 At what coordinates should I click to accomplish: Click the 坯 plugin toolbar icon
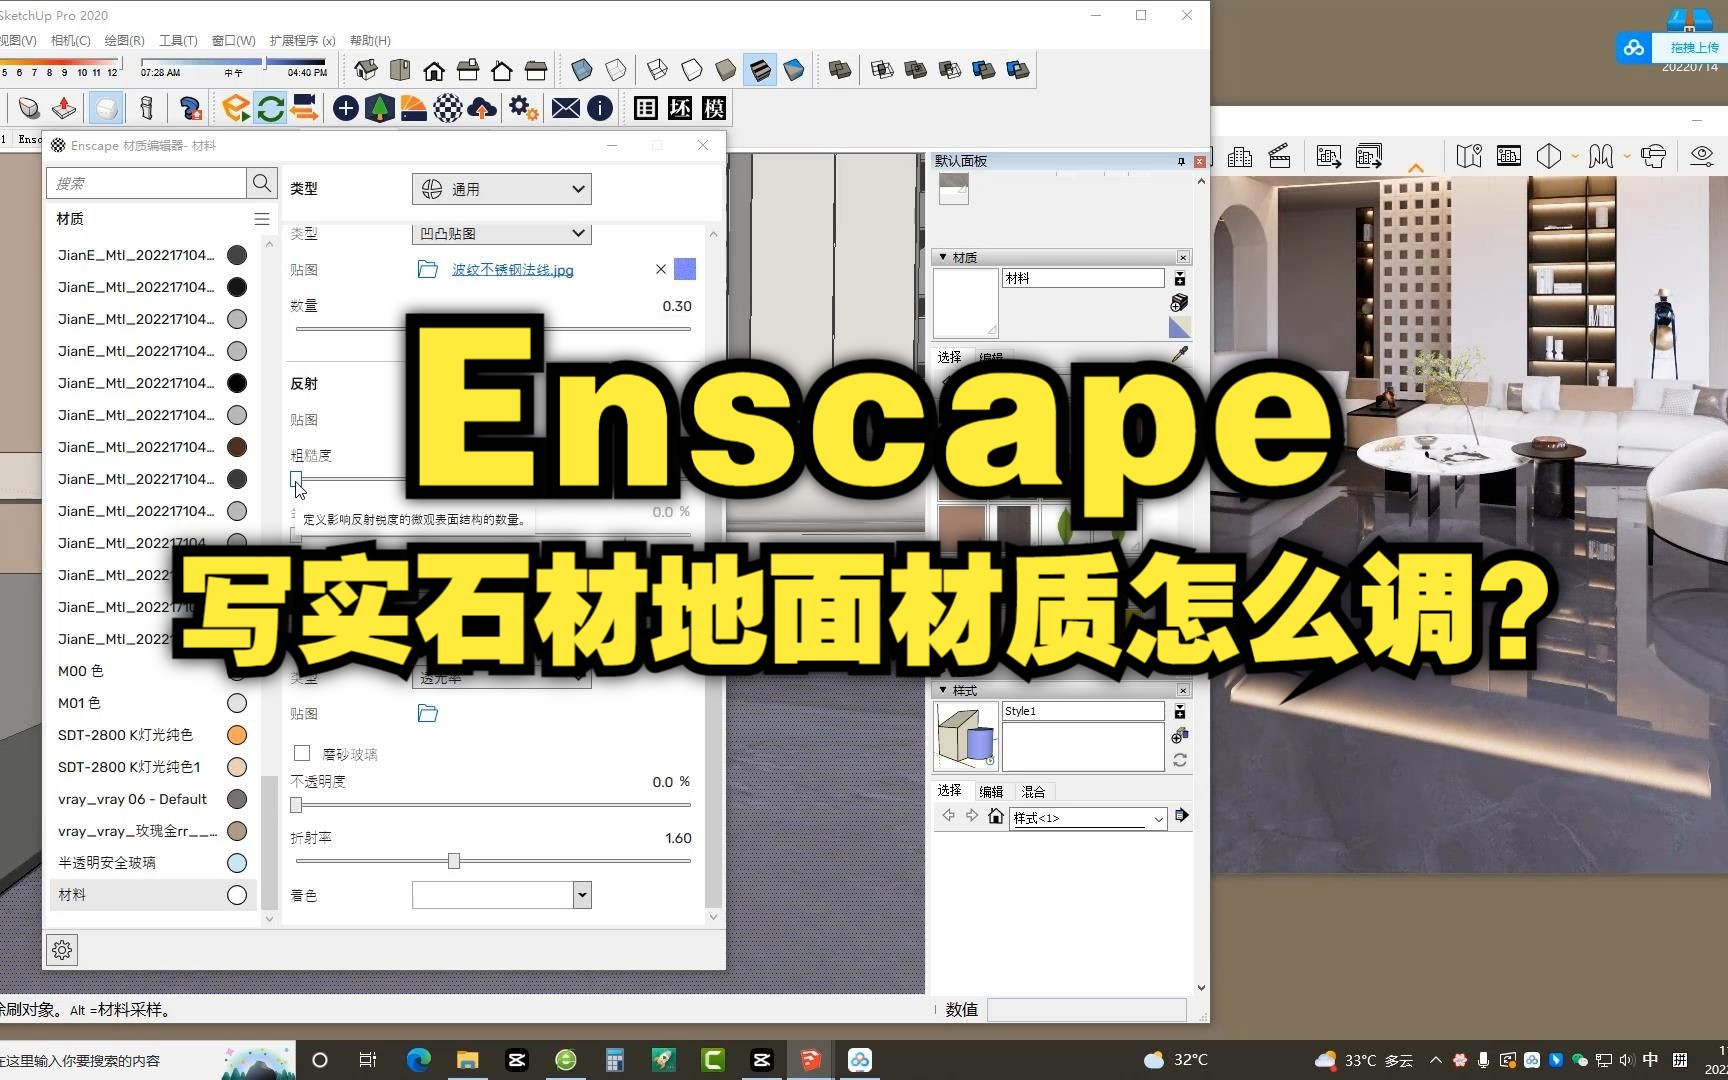coord(680,108)
